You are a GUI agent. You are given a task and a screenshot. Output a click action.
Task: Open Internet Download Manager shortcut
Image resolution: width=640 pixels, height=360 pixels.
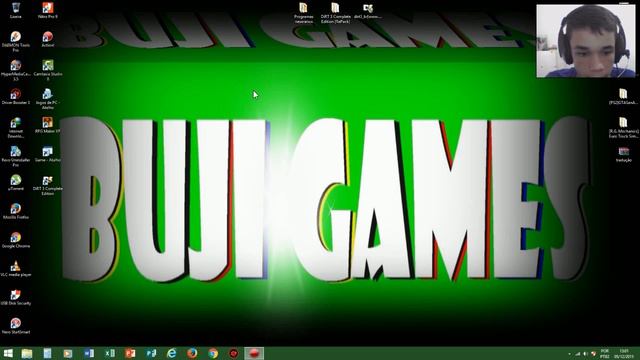[16, 127]
